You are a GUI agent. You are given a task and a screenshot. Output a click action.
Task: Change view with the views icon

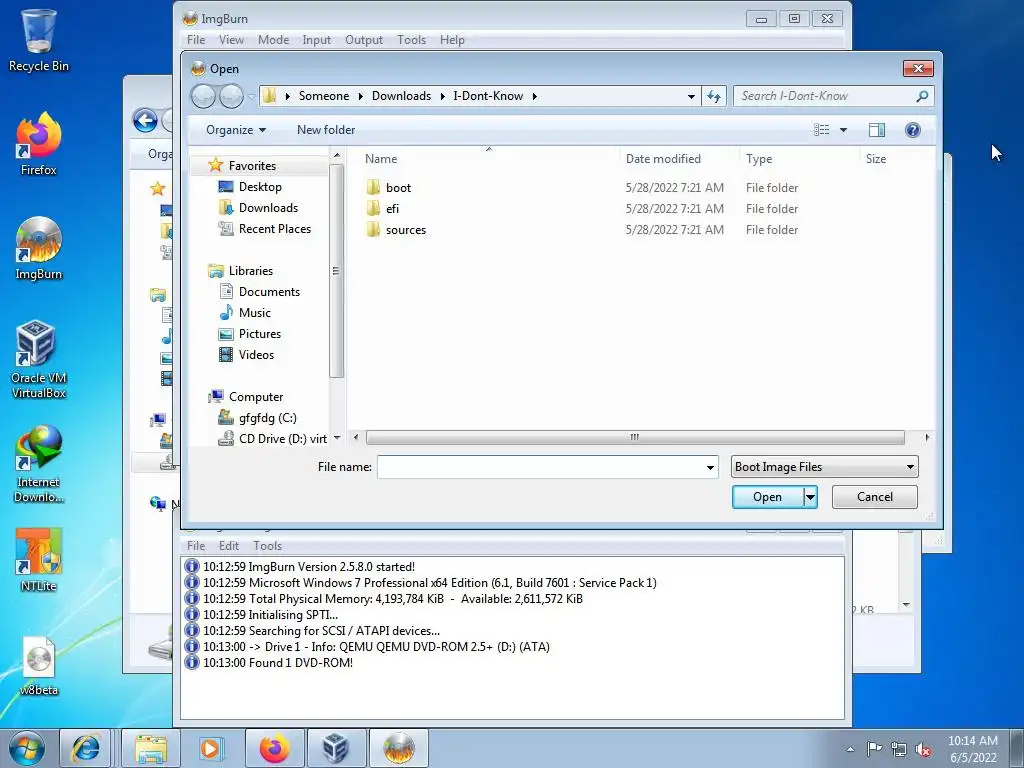[822, 130]
